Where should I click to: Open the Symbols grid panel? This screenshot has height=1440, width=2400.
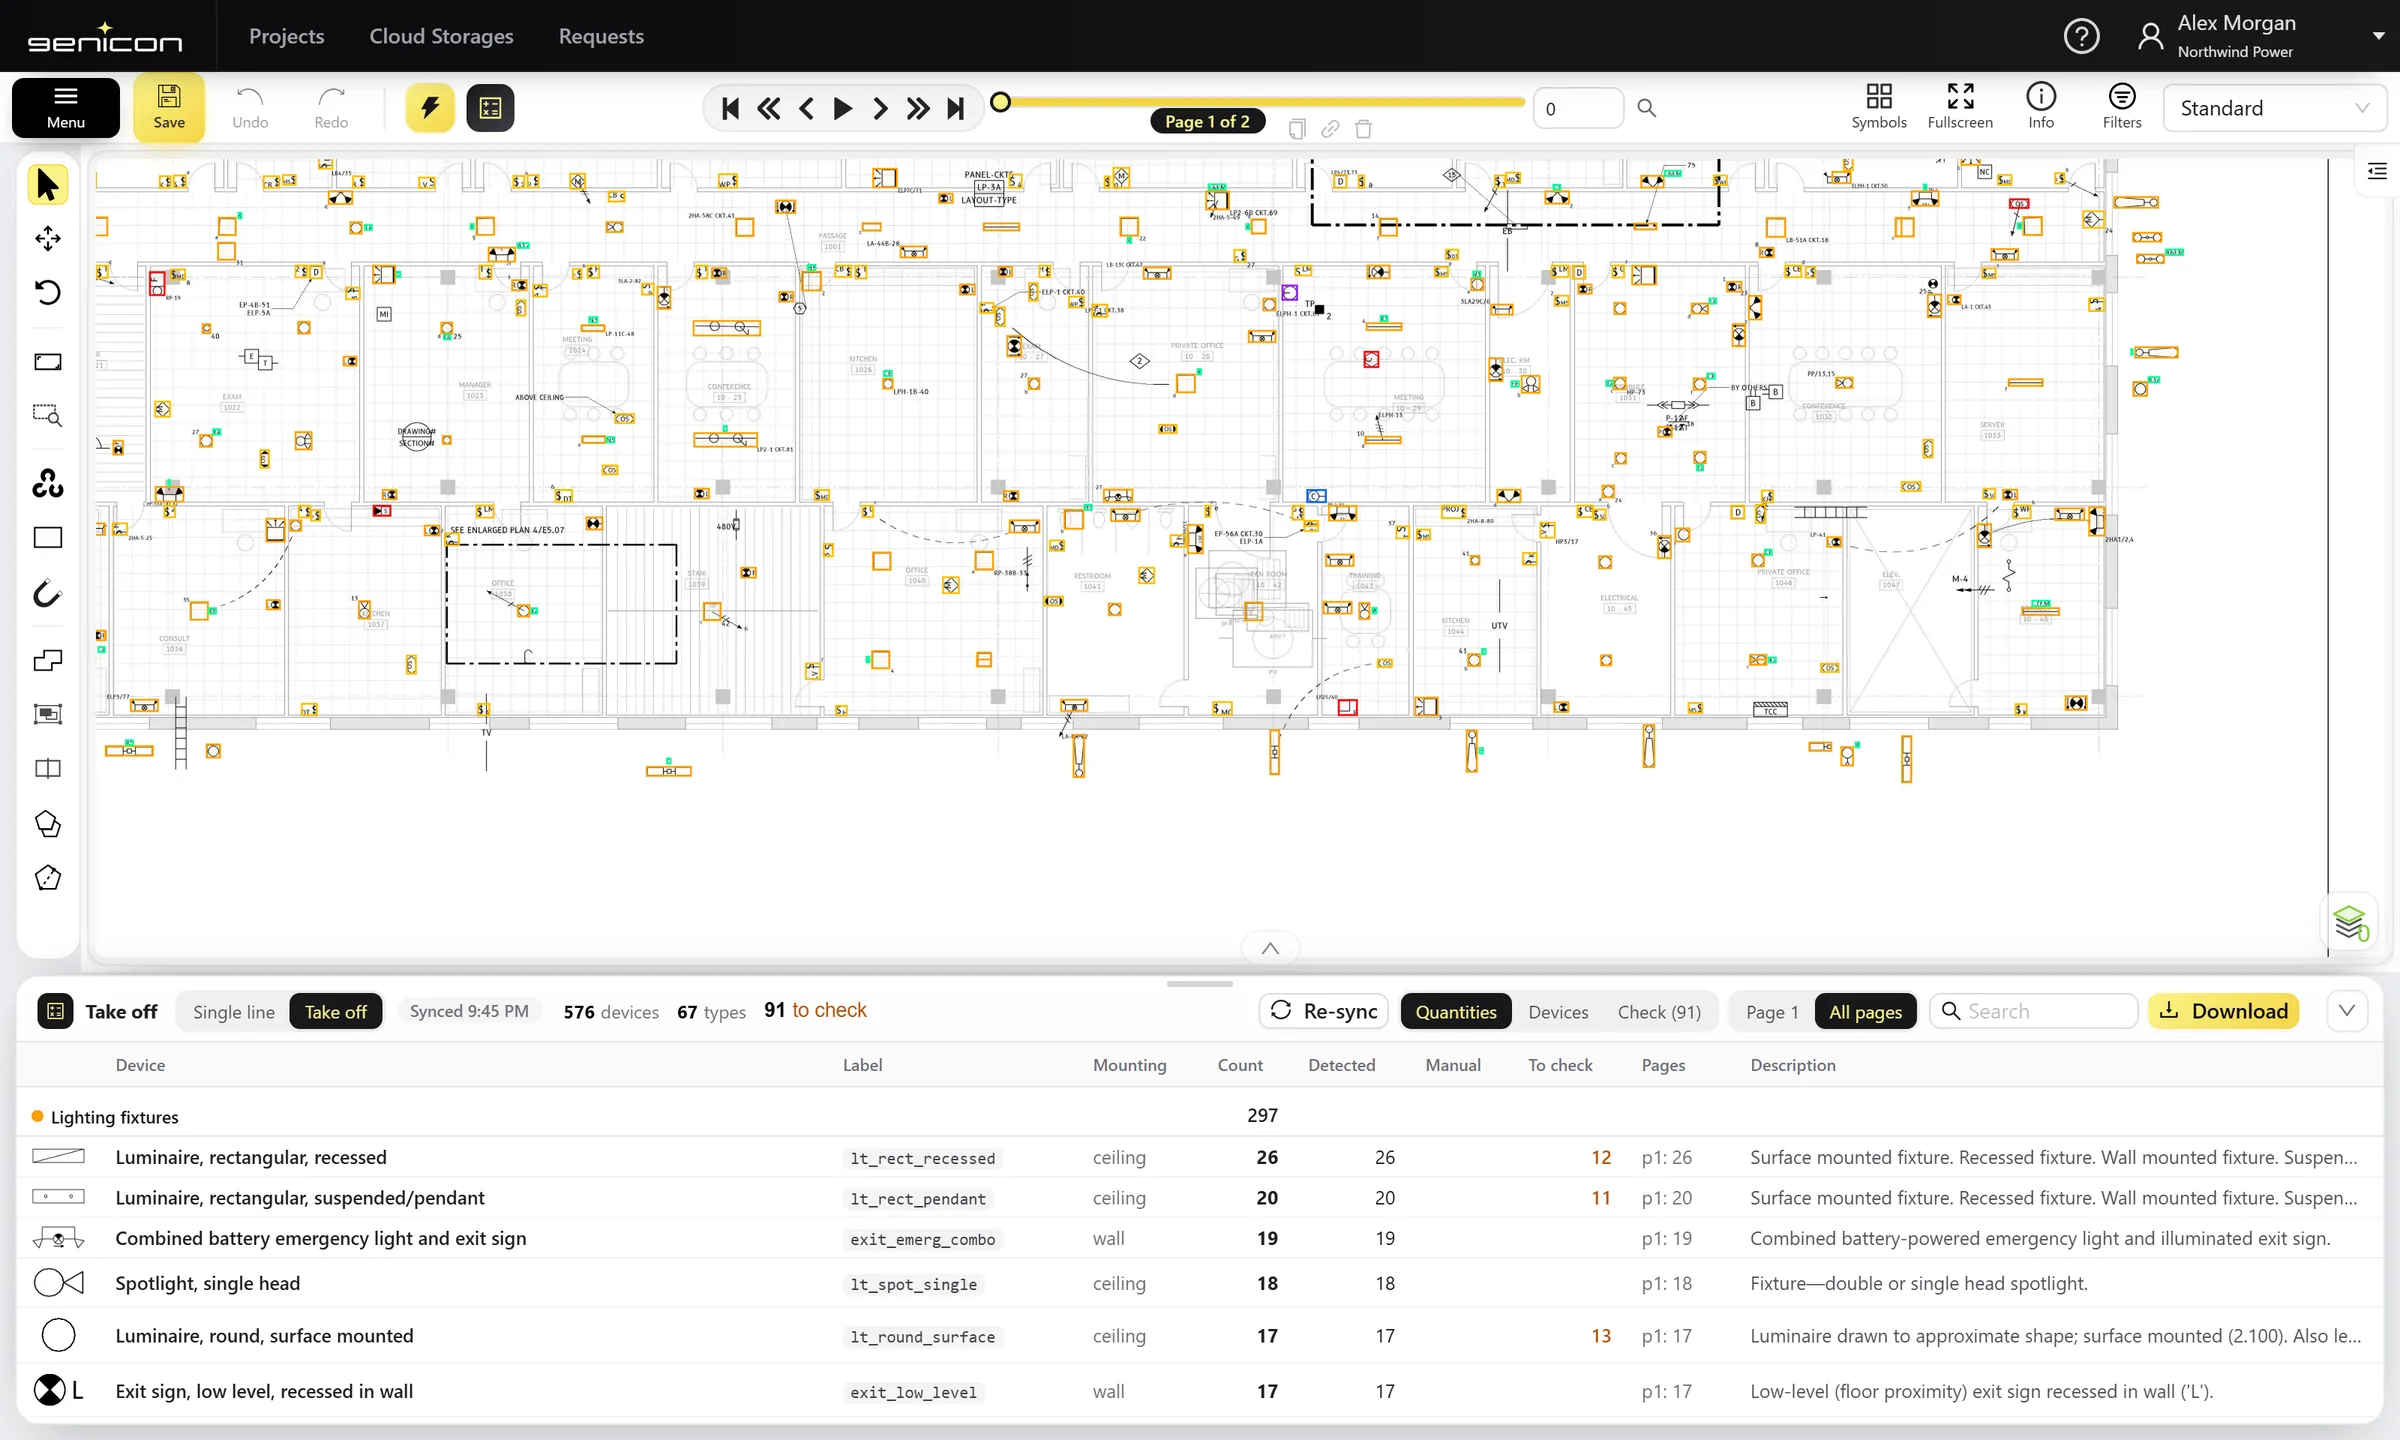pyautogui.click(x=1879, y=107)
